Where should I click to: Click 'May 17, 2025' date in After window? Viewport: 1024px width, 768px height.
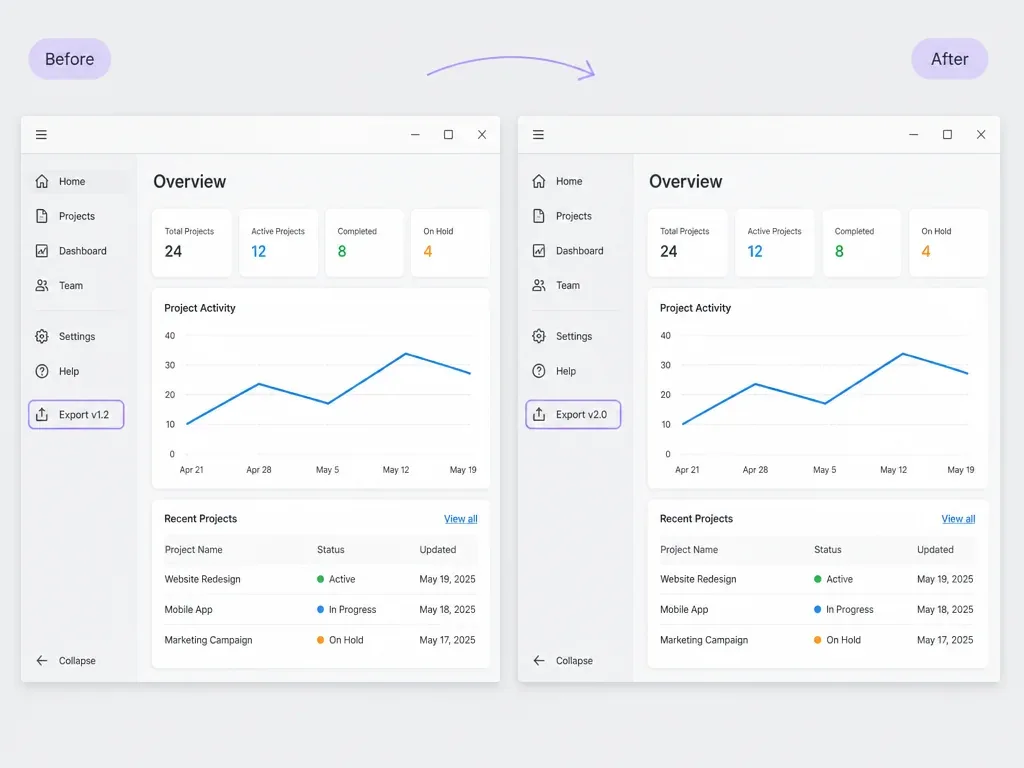point(945,640)
